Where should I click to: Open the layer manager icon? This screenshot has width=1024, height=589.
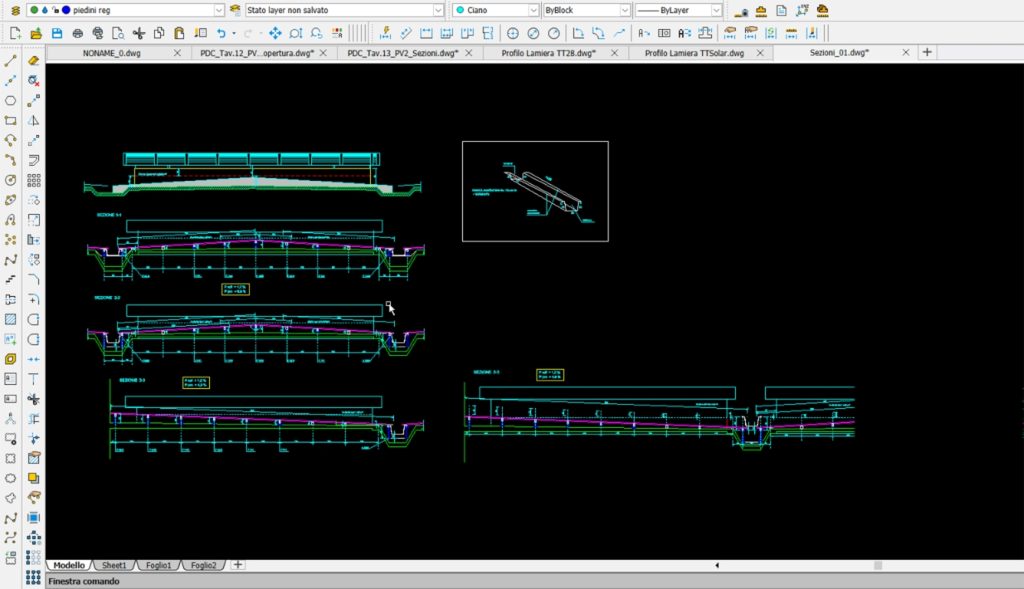(14, 10)
